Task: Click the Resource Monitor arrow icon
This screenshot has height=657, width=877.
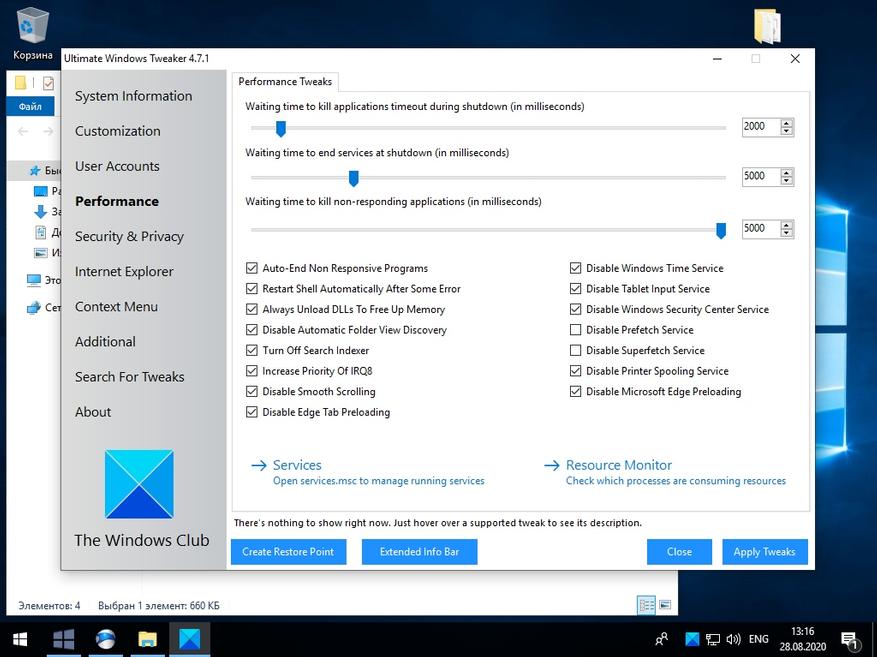Action: (551, 465)
